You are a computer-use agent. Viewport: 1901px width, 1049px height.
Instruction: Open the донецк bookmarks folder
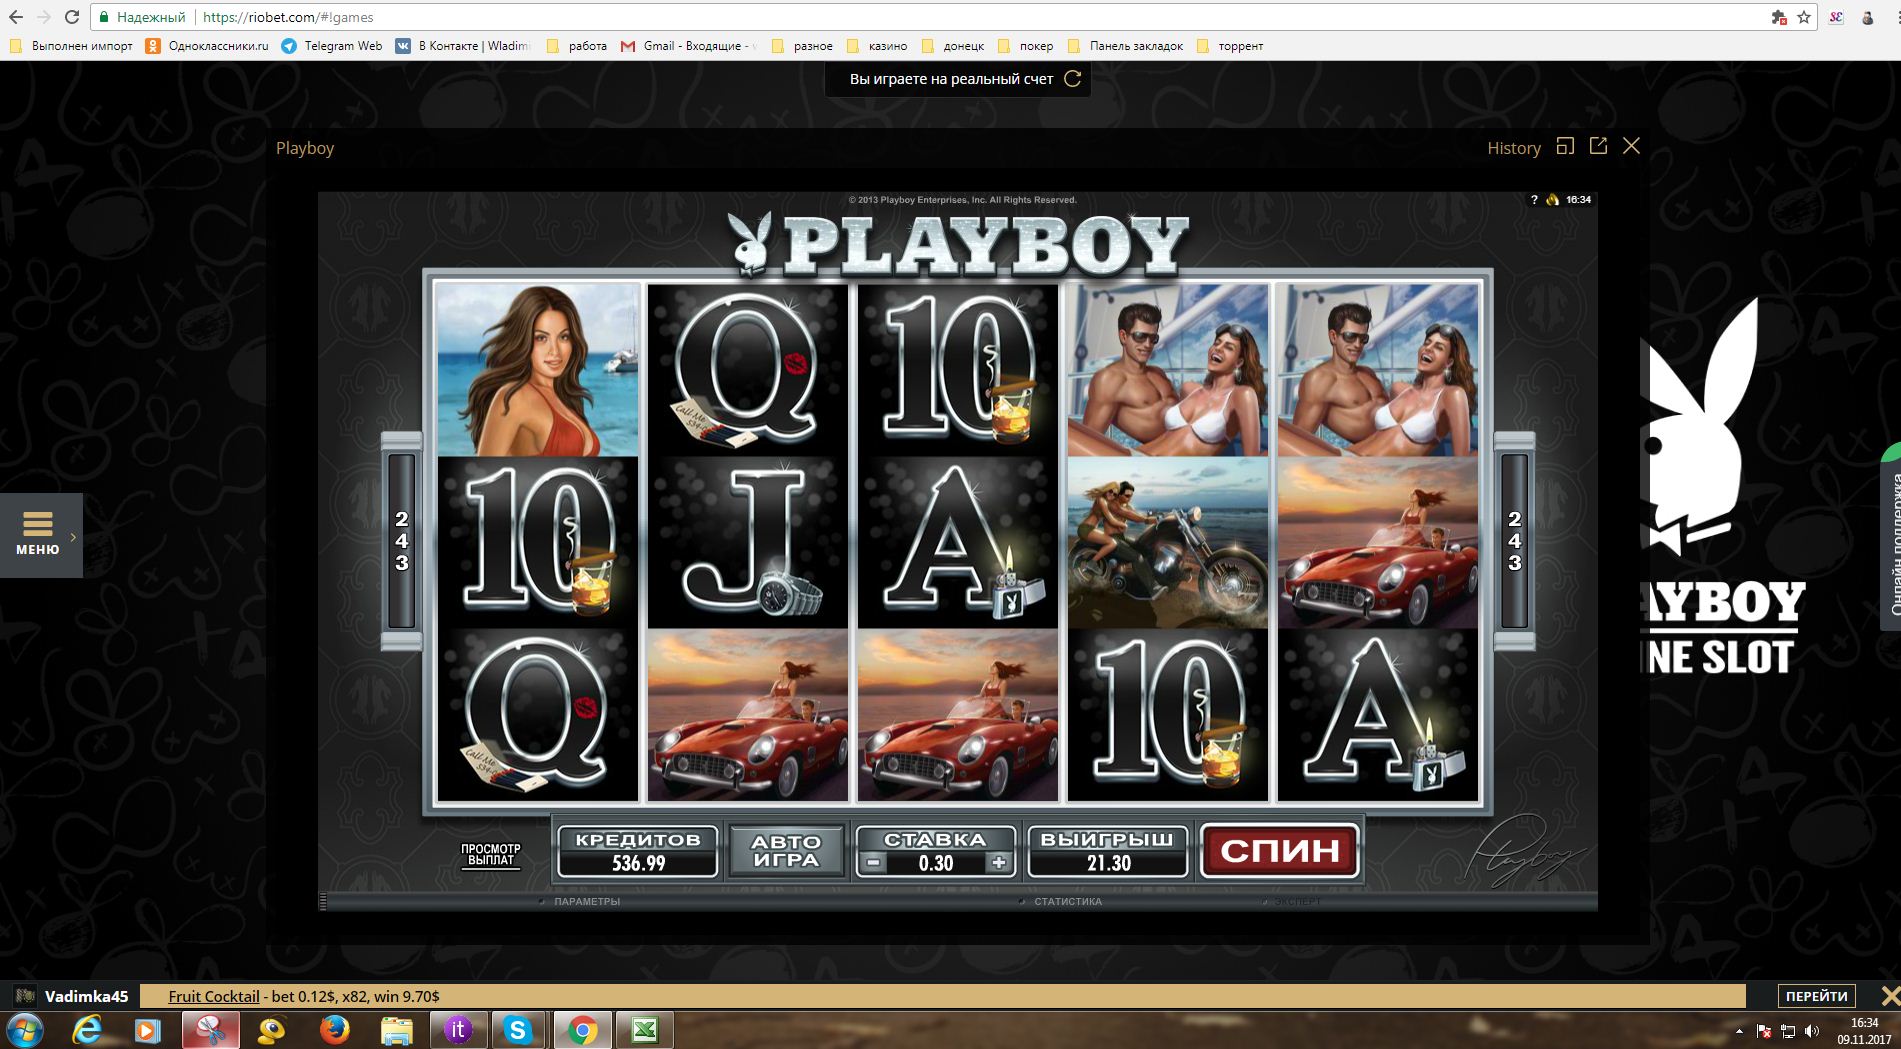point(953,46)
